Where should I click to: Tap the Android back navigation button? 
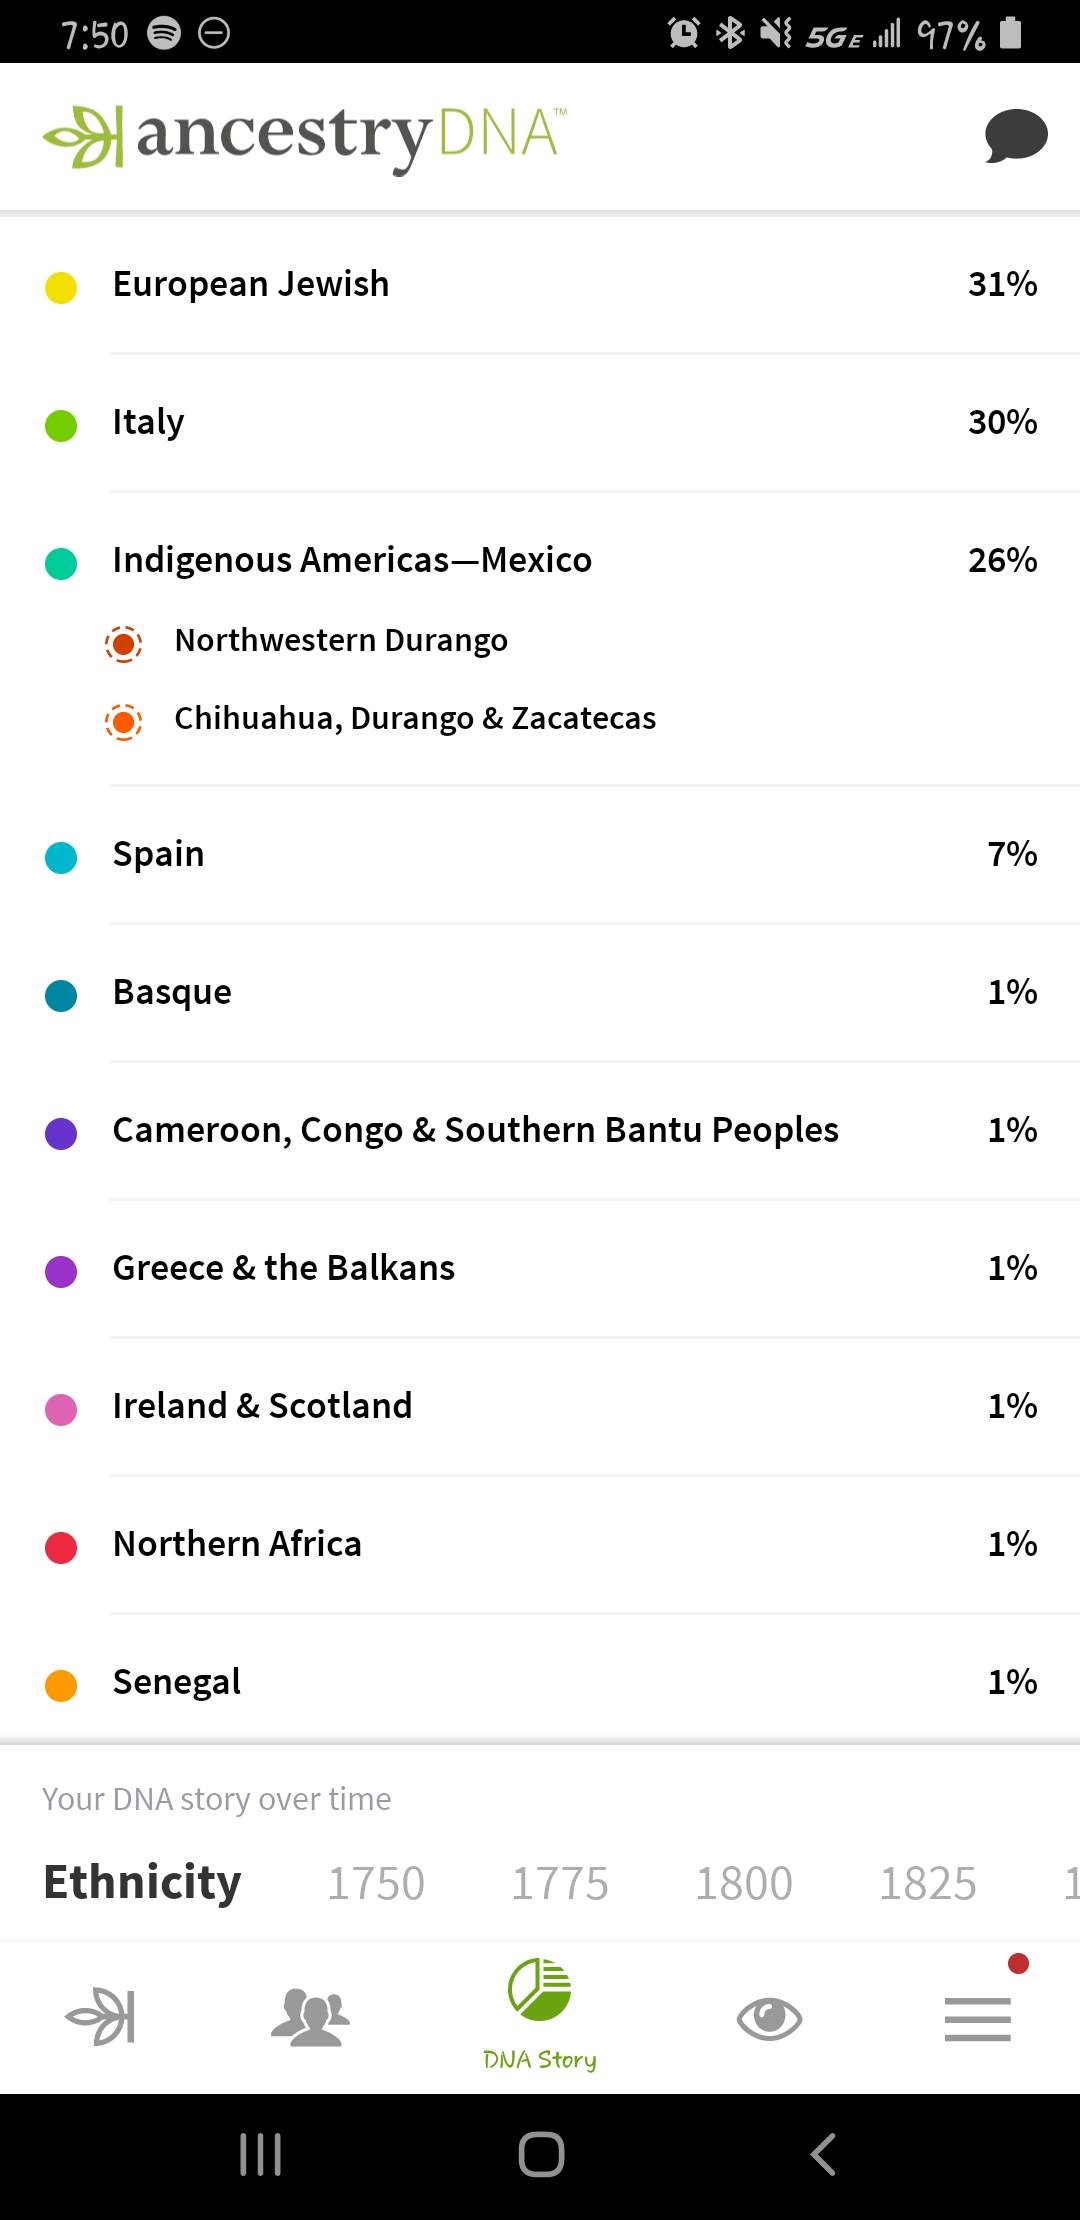click(823, 2154)
